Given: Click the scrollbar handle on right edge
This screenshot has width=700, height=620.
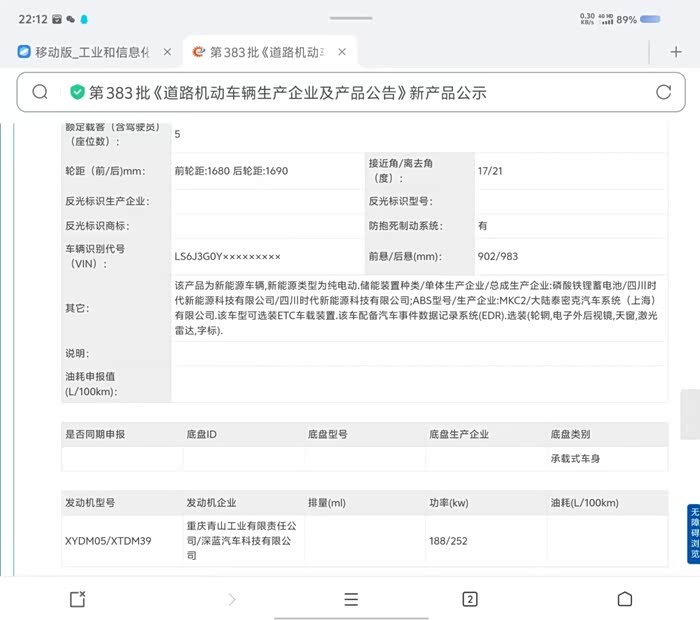Looking at the screenshot, I should click(689, 414).
